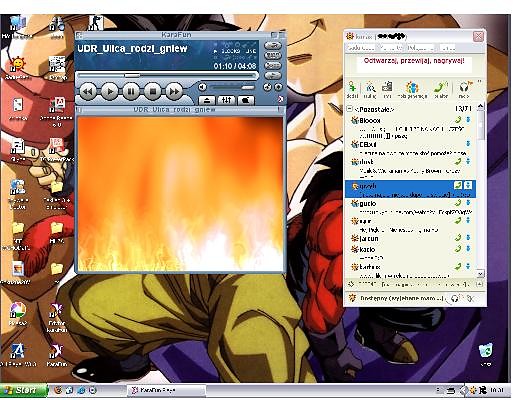
Task: Expand dusk row blue arrow
Action: [x=468, y=162]
